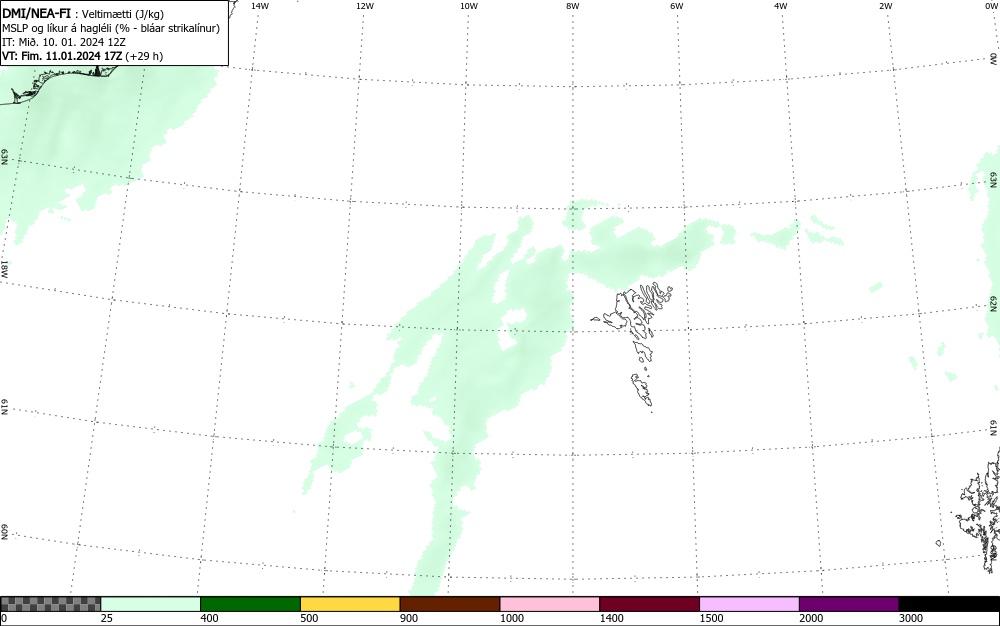
Task: Click the dark maroon 1400–1500 legend swatch
Action: click(649, 604)
